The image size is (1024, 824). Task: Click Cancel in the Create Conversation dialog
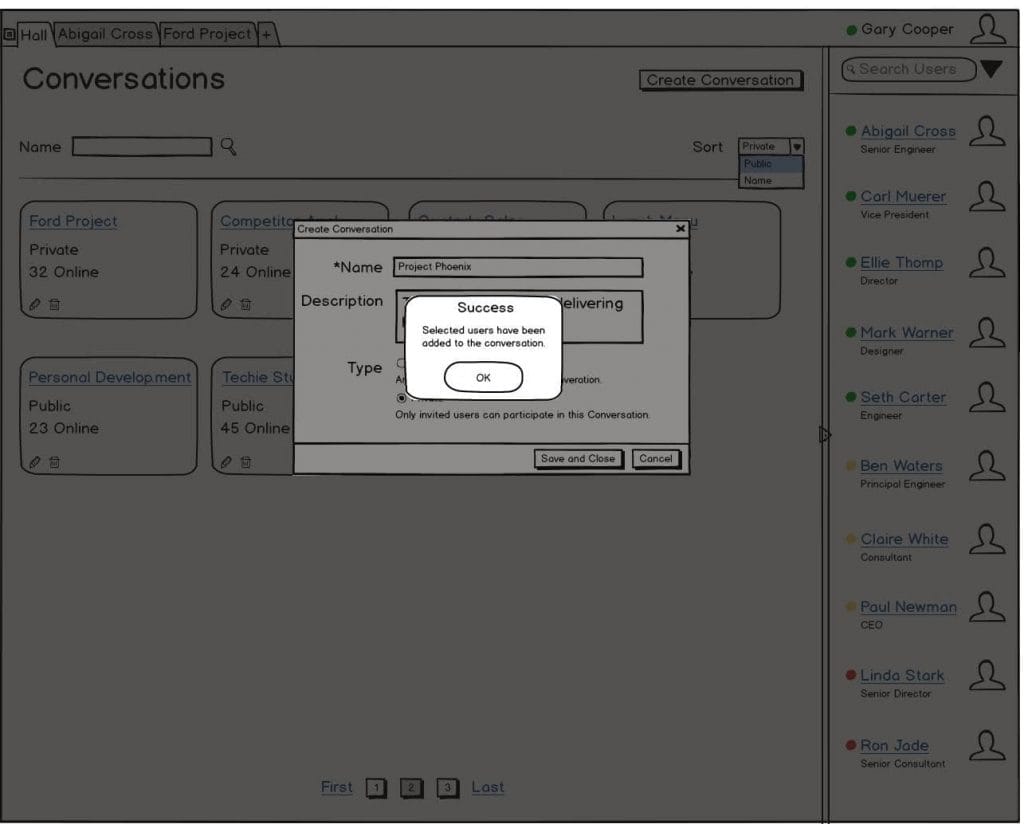[x=656, y=459]
